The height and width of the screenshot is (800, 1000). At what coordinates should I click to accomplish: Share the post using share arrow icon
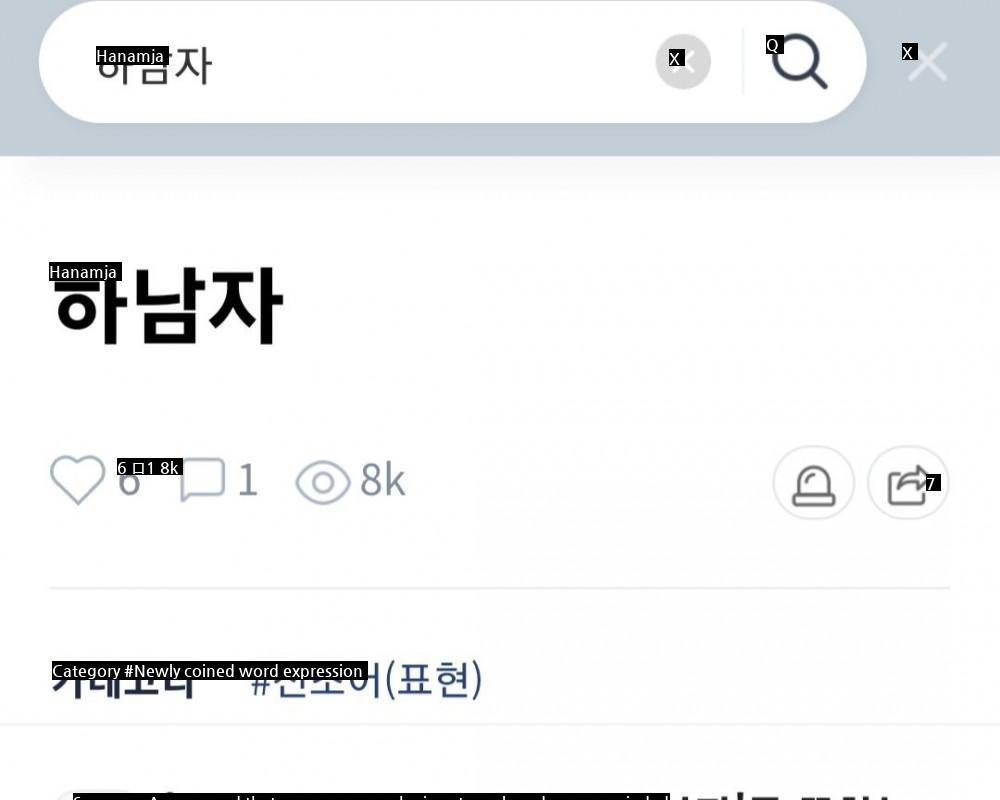coord(908,483)
